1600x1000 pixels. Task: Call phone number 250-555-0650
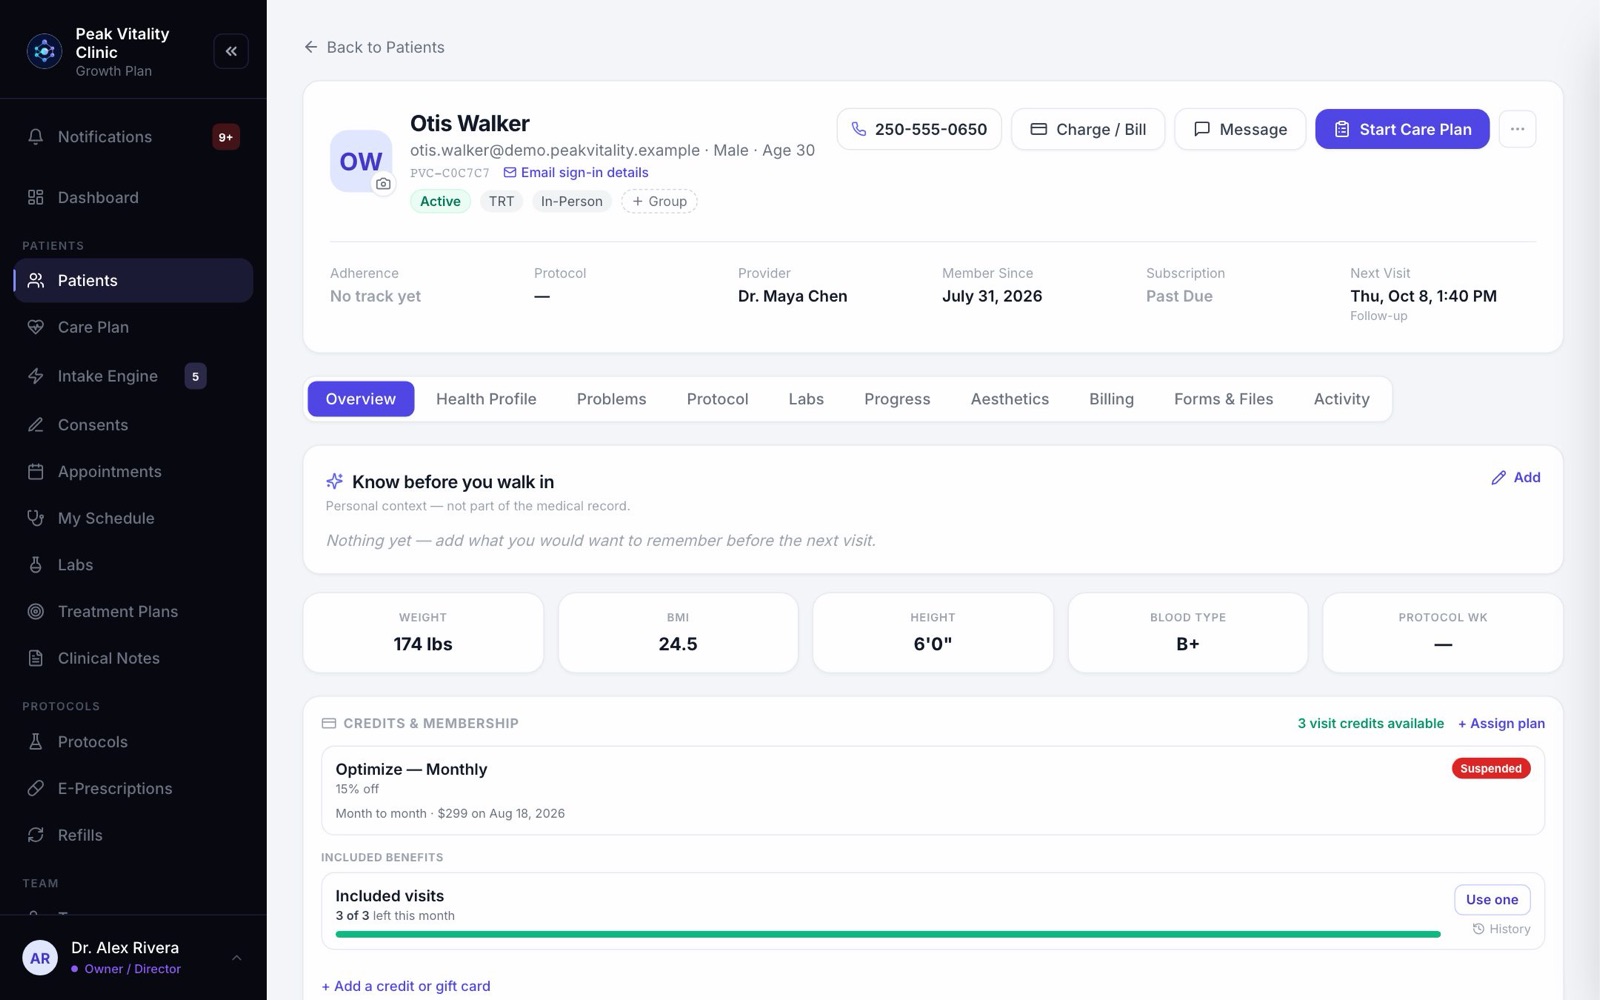[919, 129]
